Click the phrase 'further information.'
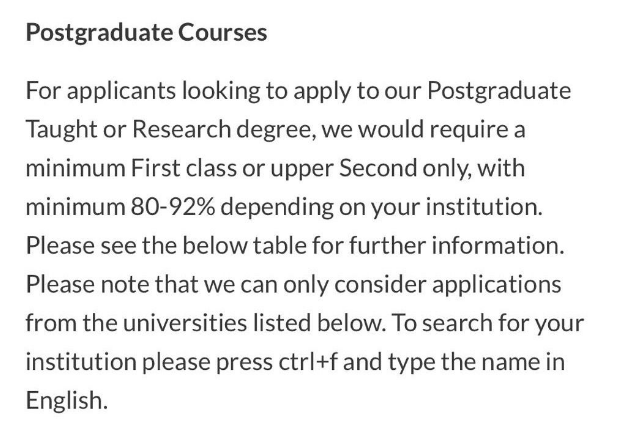The image size is (627, 424). coord(457,245)
